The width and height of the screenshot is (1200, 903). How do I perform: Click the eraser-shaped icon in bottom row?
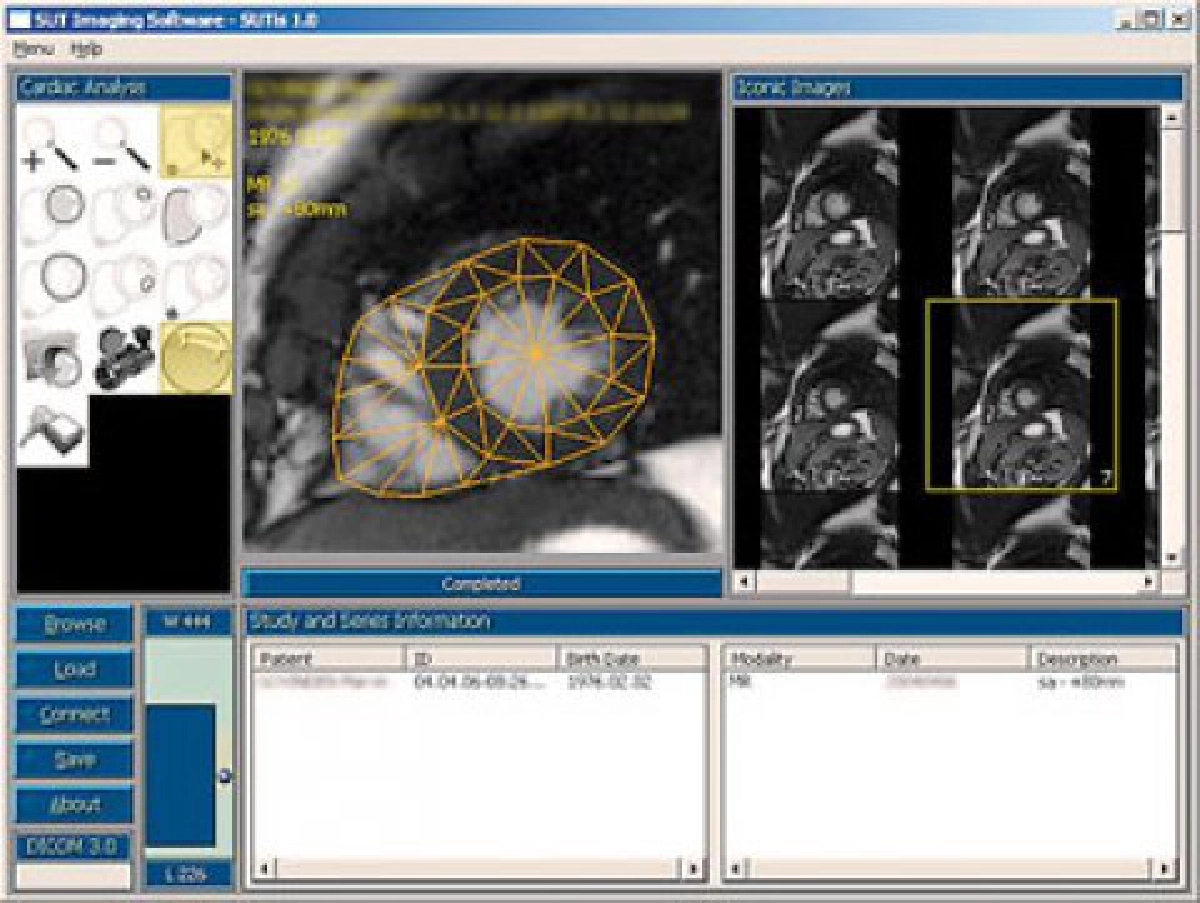tap(52, 430)
